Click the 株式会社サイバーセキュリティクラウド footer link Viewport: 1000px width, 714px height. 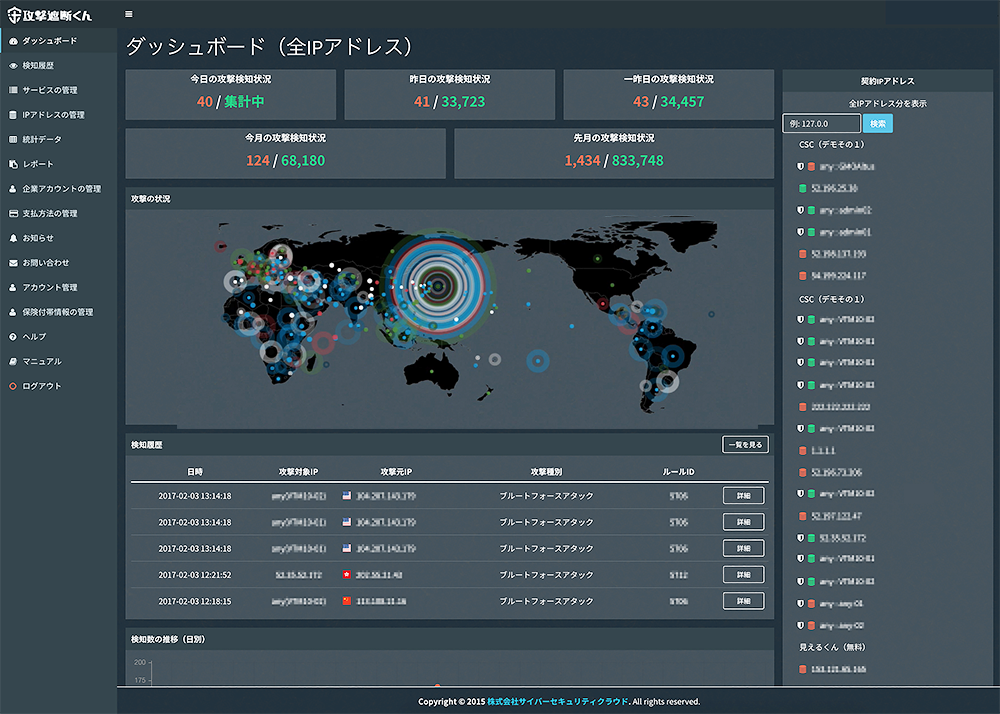[x=558, y=702]
